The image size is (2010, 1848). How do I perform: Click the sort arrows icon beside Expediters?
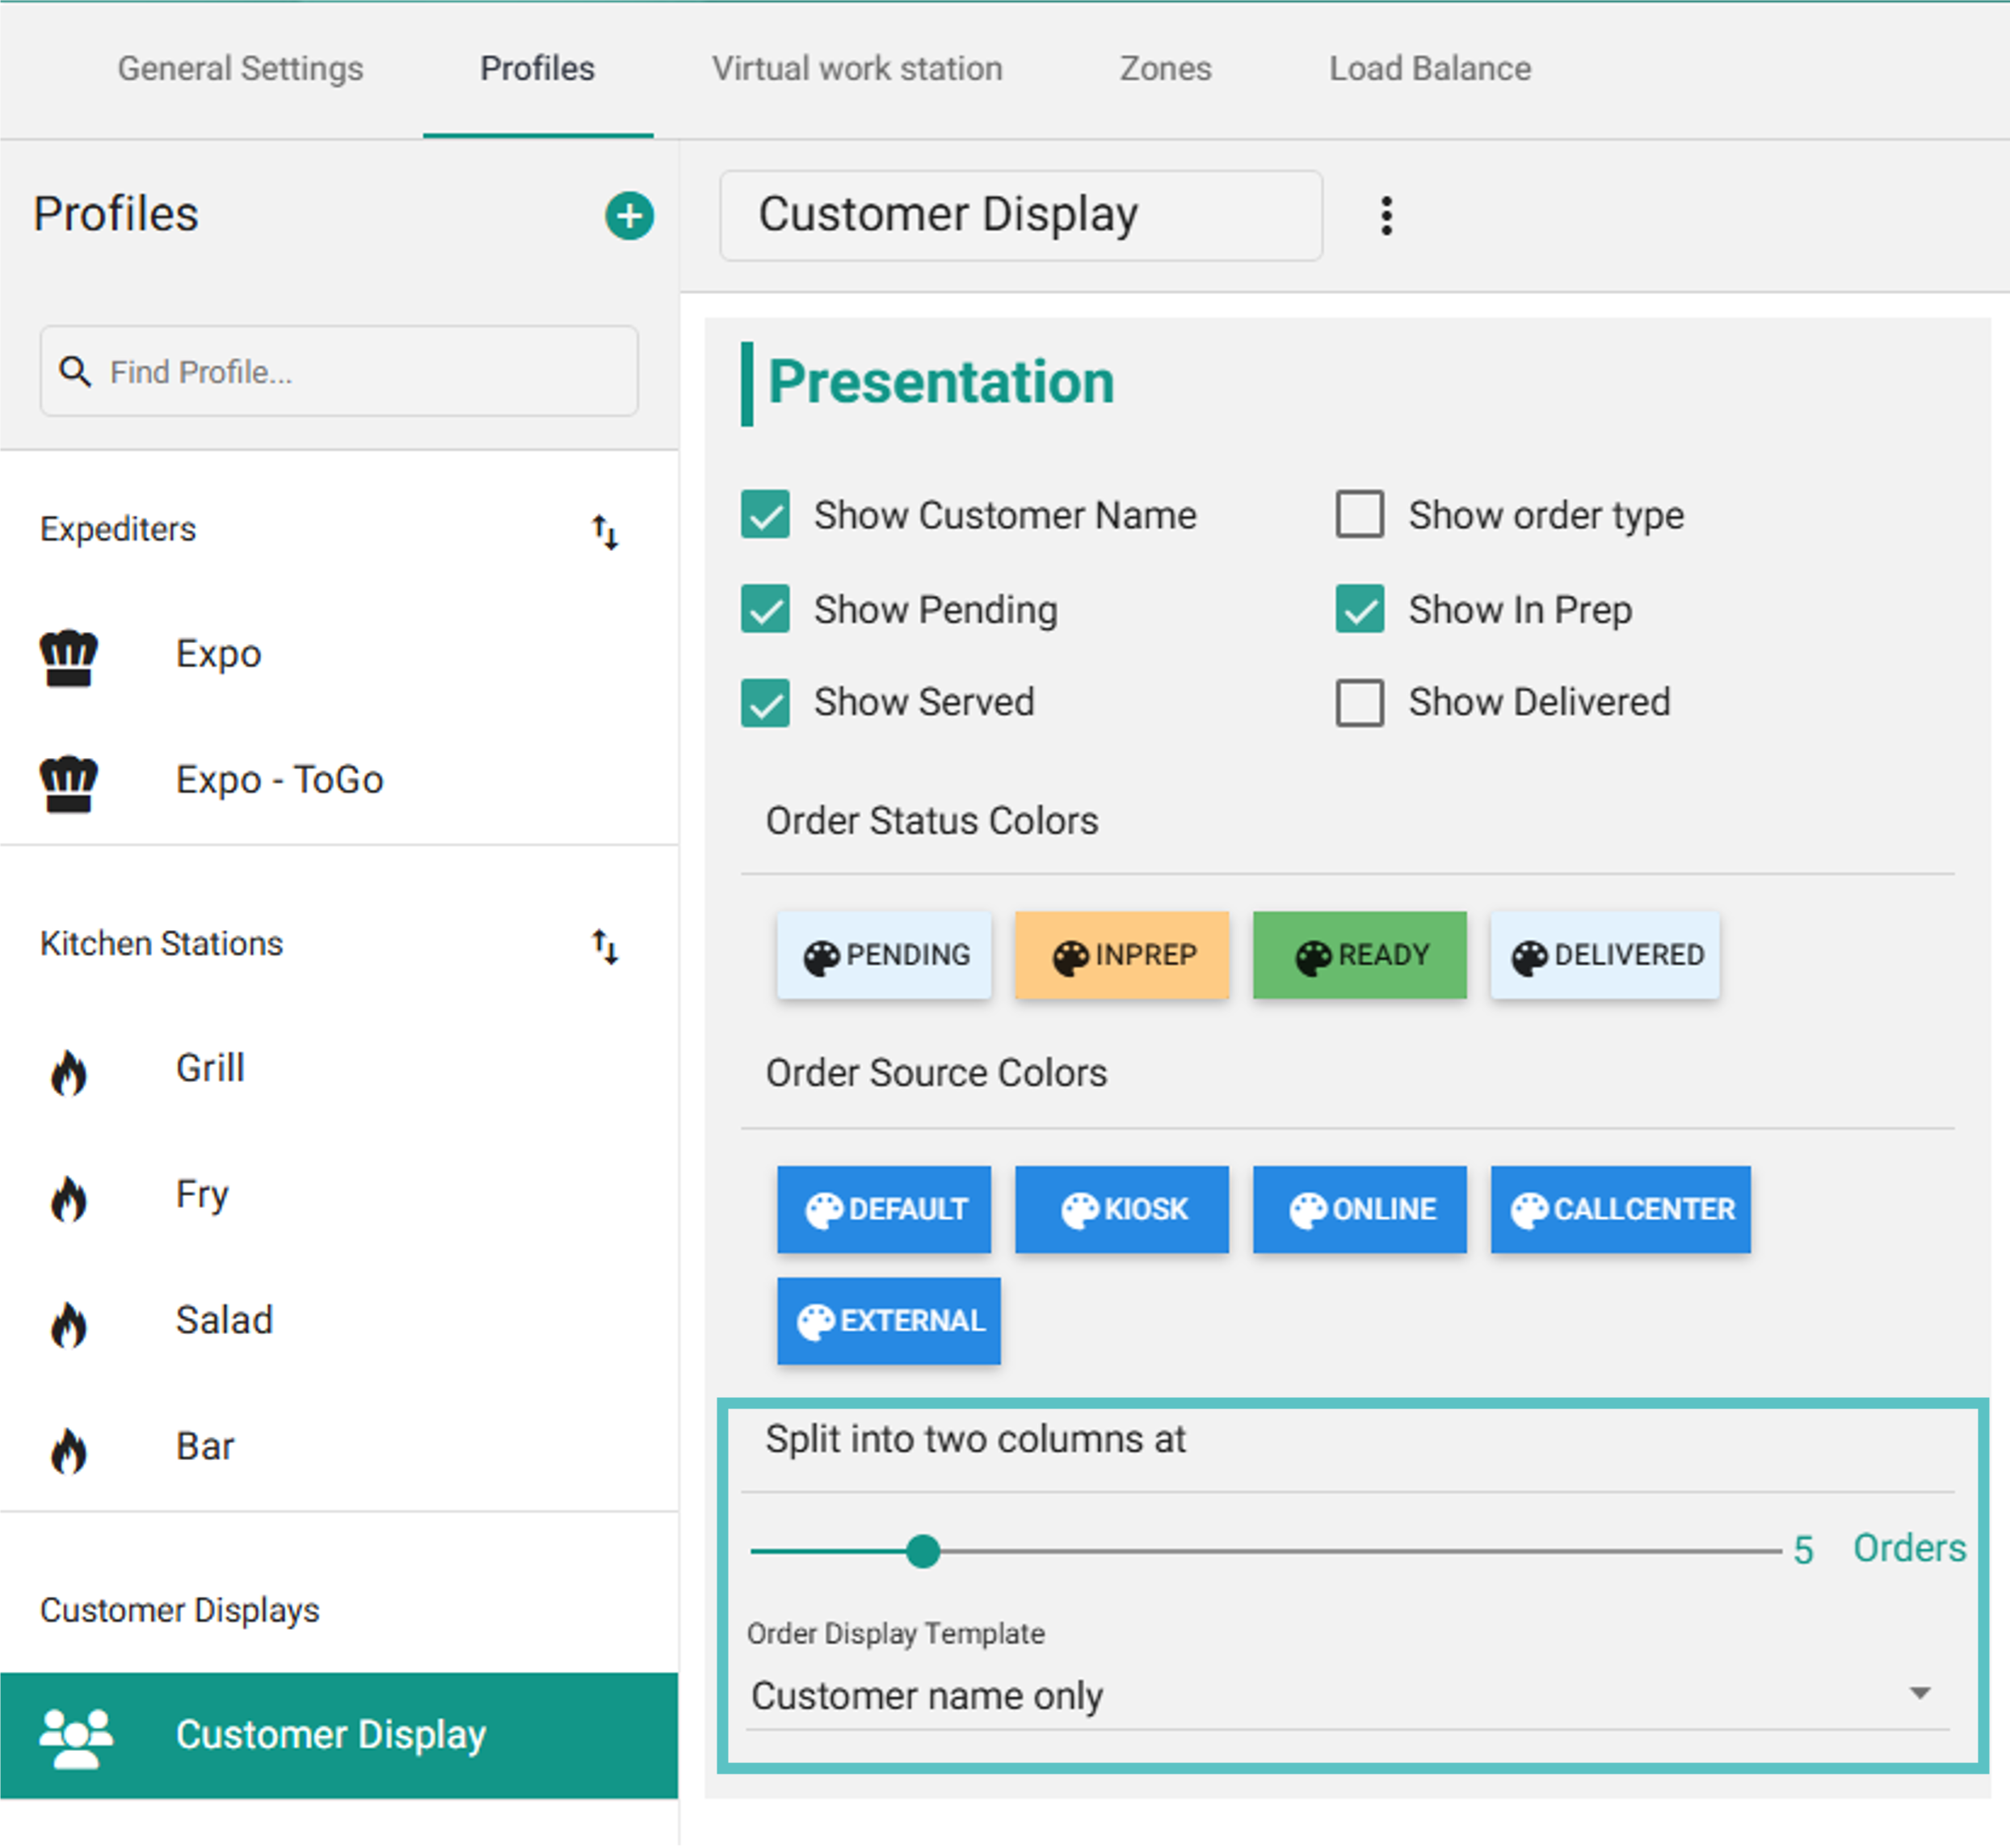point(605,531)
